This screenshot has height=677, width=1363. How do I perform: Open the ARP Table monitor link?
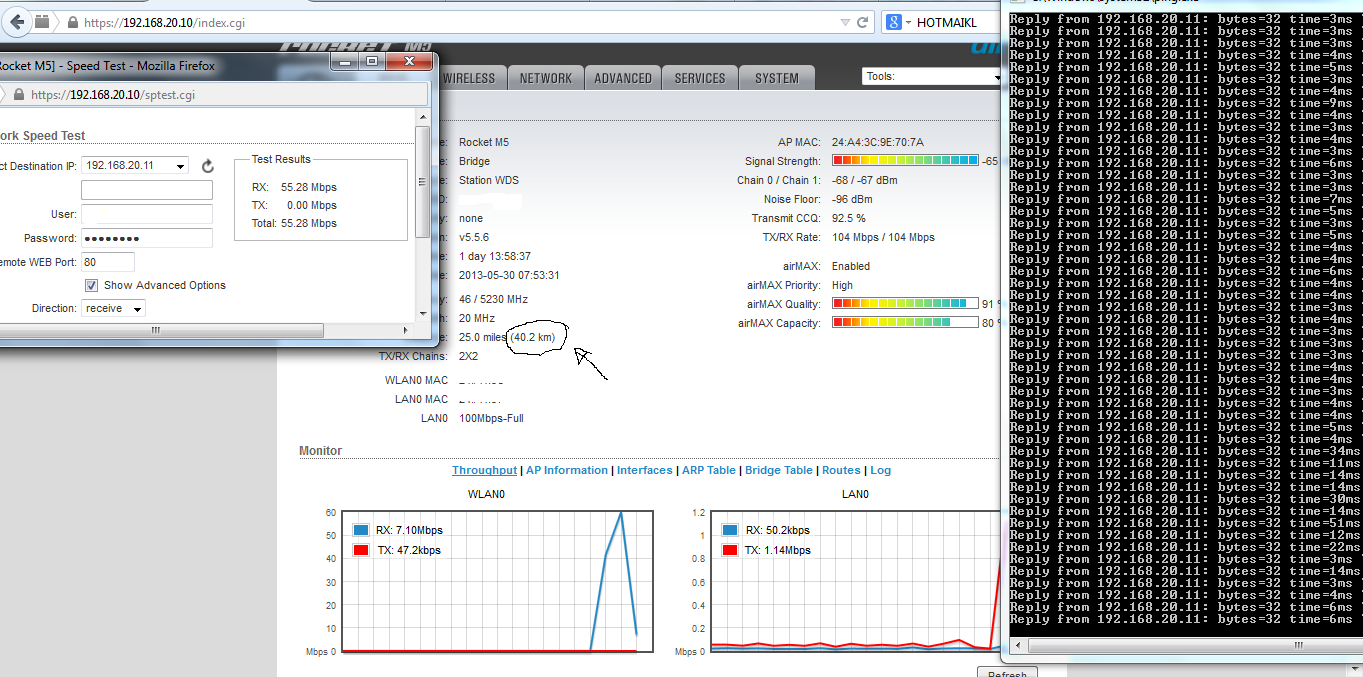(x=708, y=470)
